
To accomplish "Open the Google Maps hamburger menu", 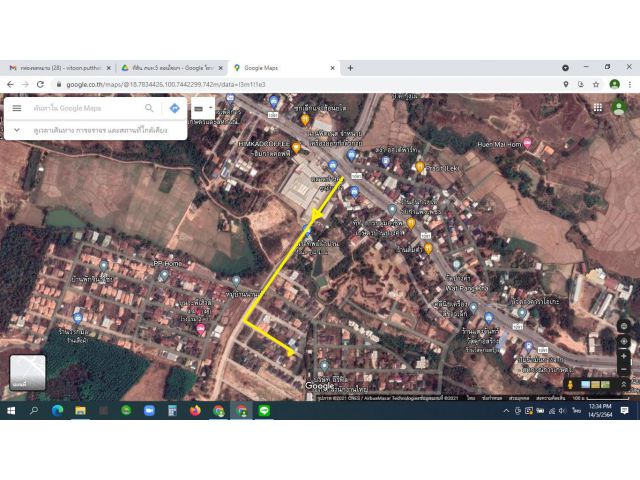I will (17, 108).
